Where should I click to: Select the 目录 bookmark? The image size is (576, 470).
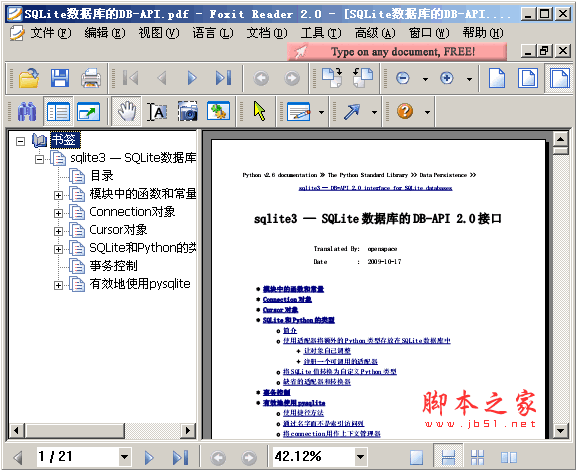click(x=102, y=176)
